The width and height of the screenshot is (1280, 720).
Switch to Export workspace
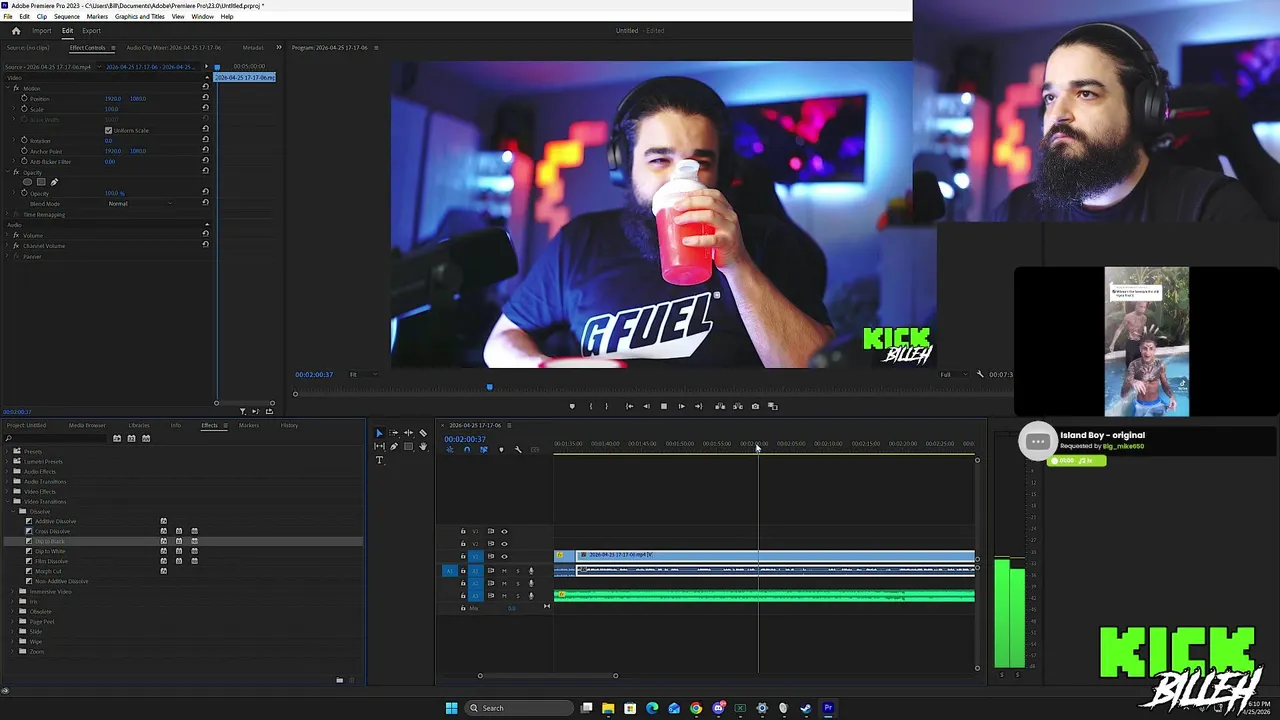click(x=91, y=31)
